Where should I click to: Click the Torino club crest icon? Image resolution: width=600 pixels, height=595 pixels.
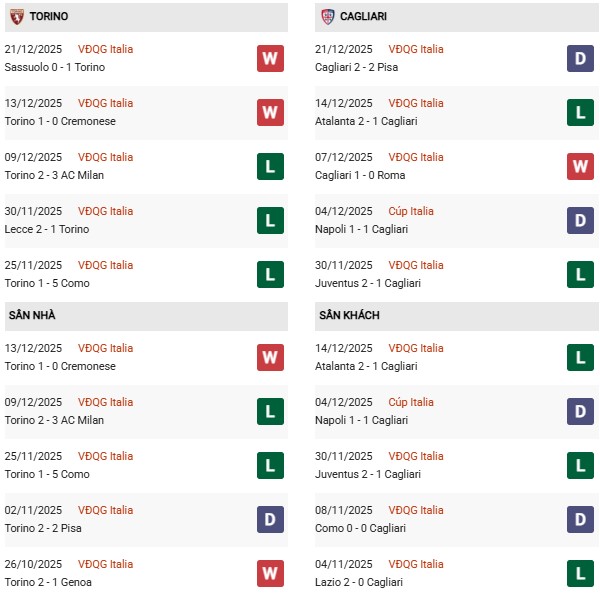(16, 17)
